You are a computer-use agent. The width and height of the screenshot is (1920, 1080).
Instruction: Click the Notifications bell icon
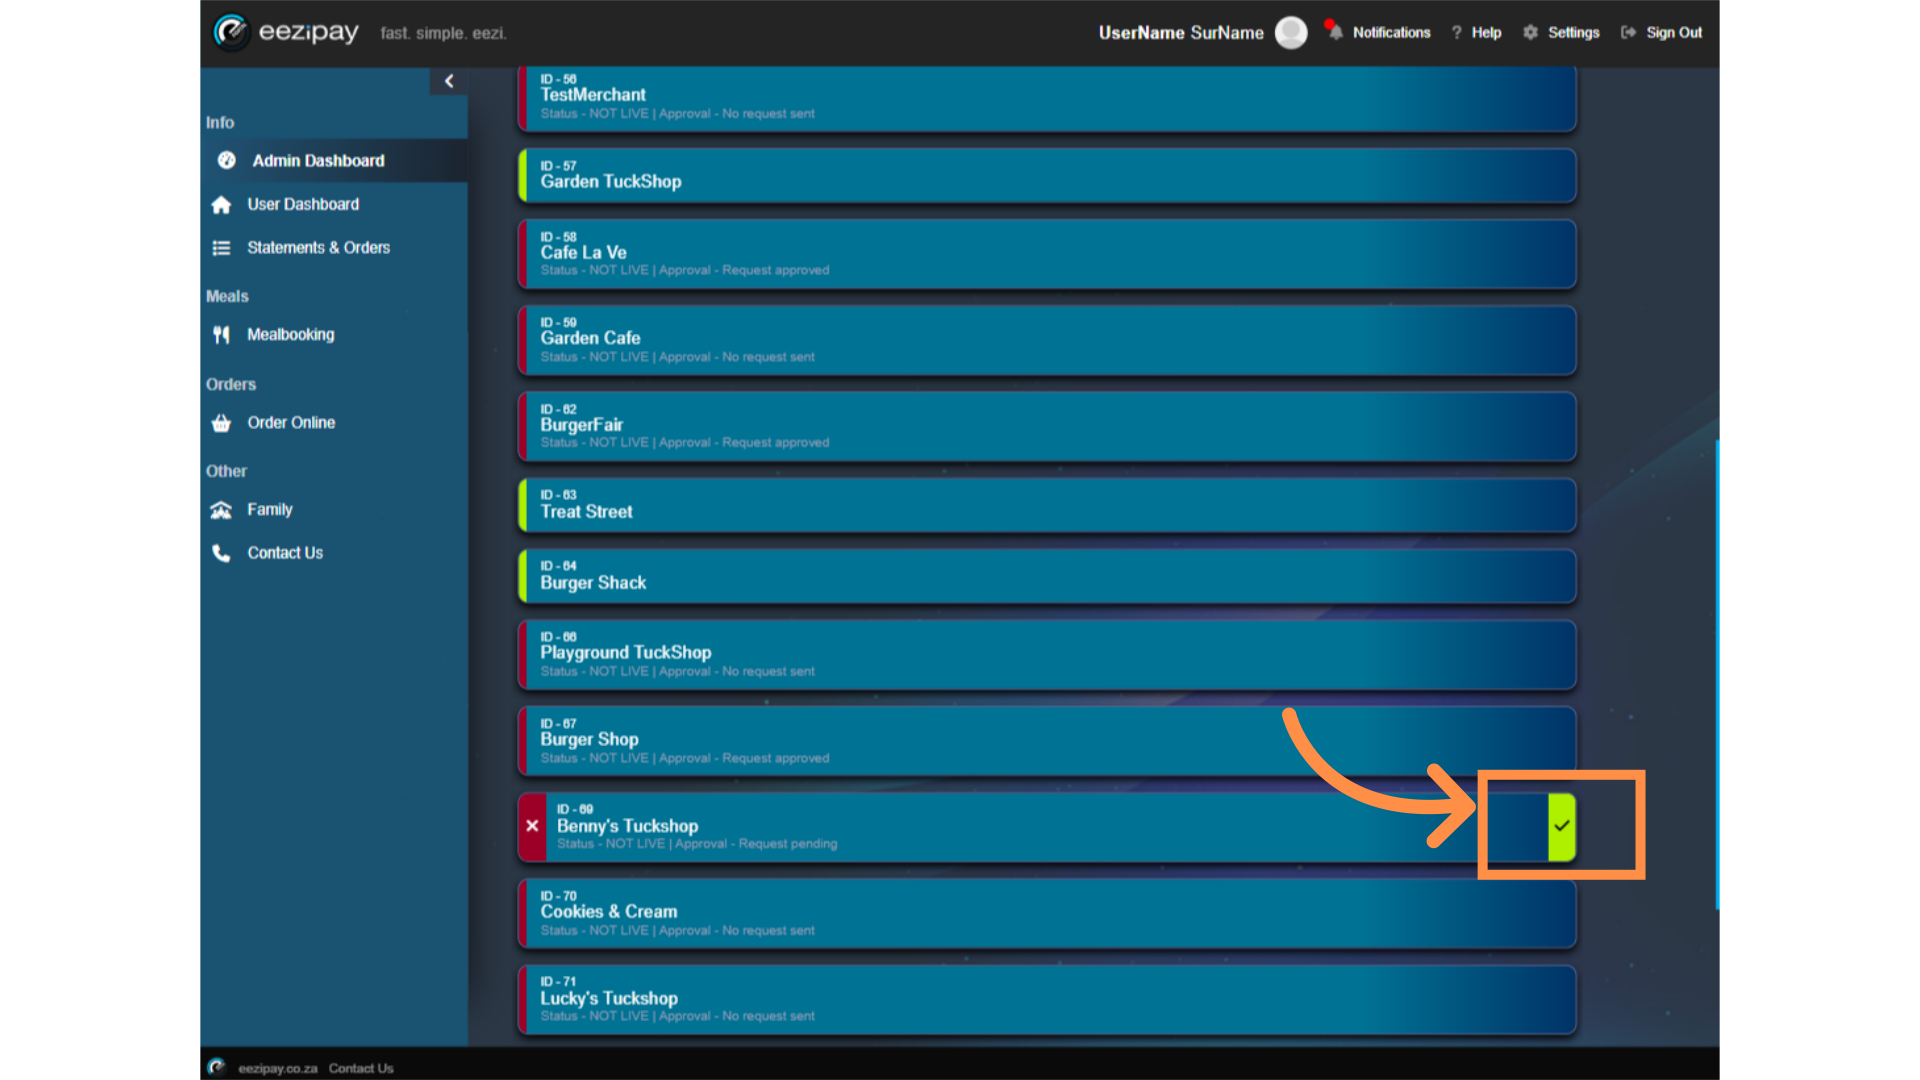pyautogui.click(x=1334, y=31)
